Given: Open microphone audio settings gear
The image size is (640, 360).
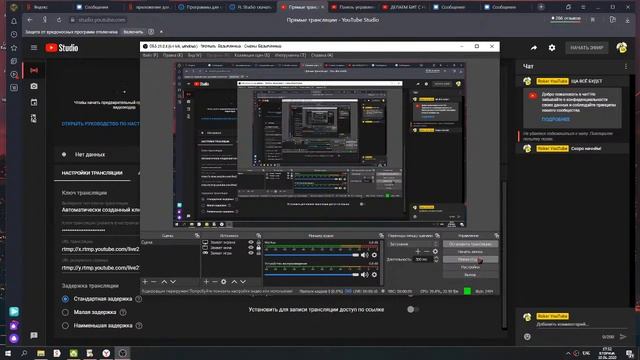Looking at the screenshot, I should (374, 255).
